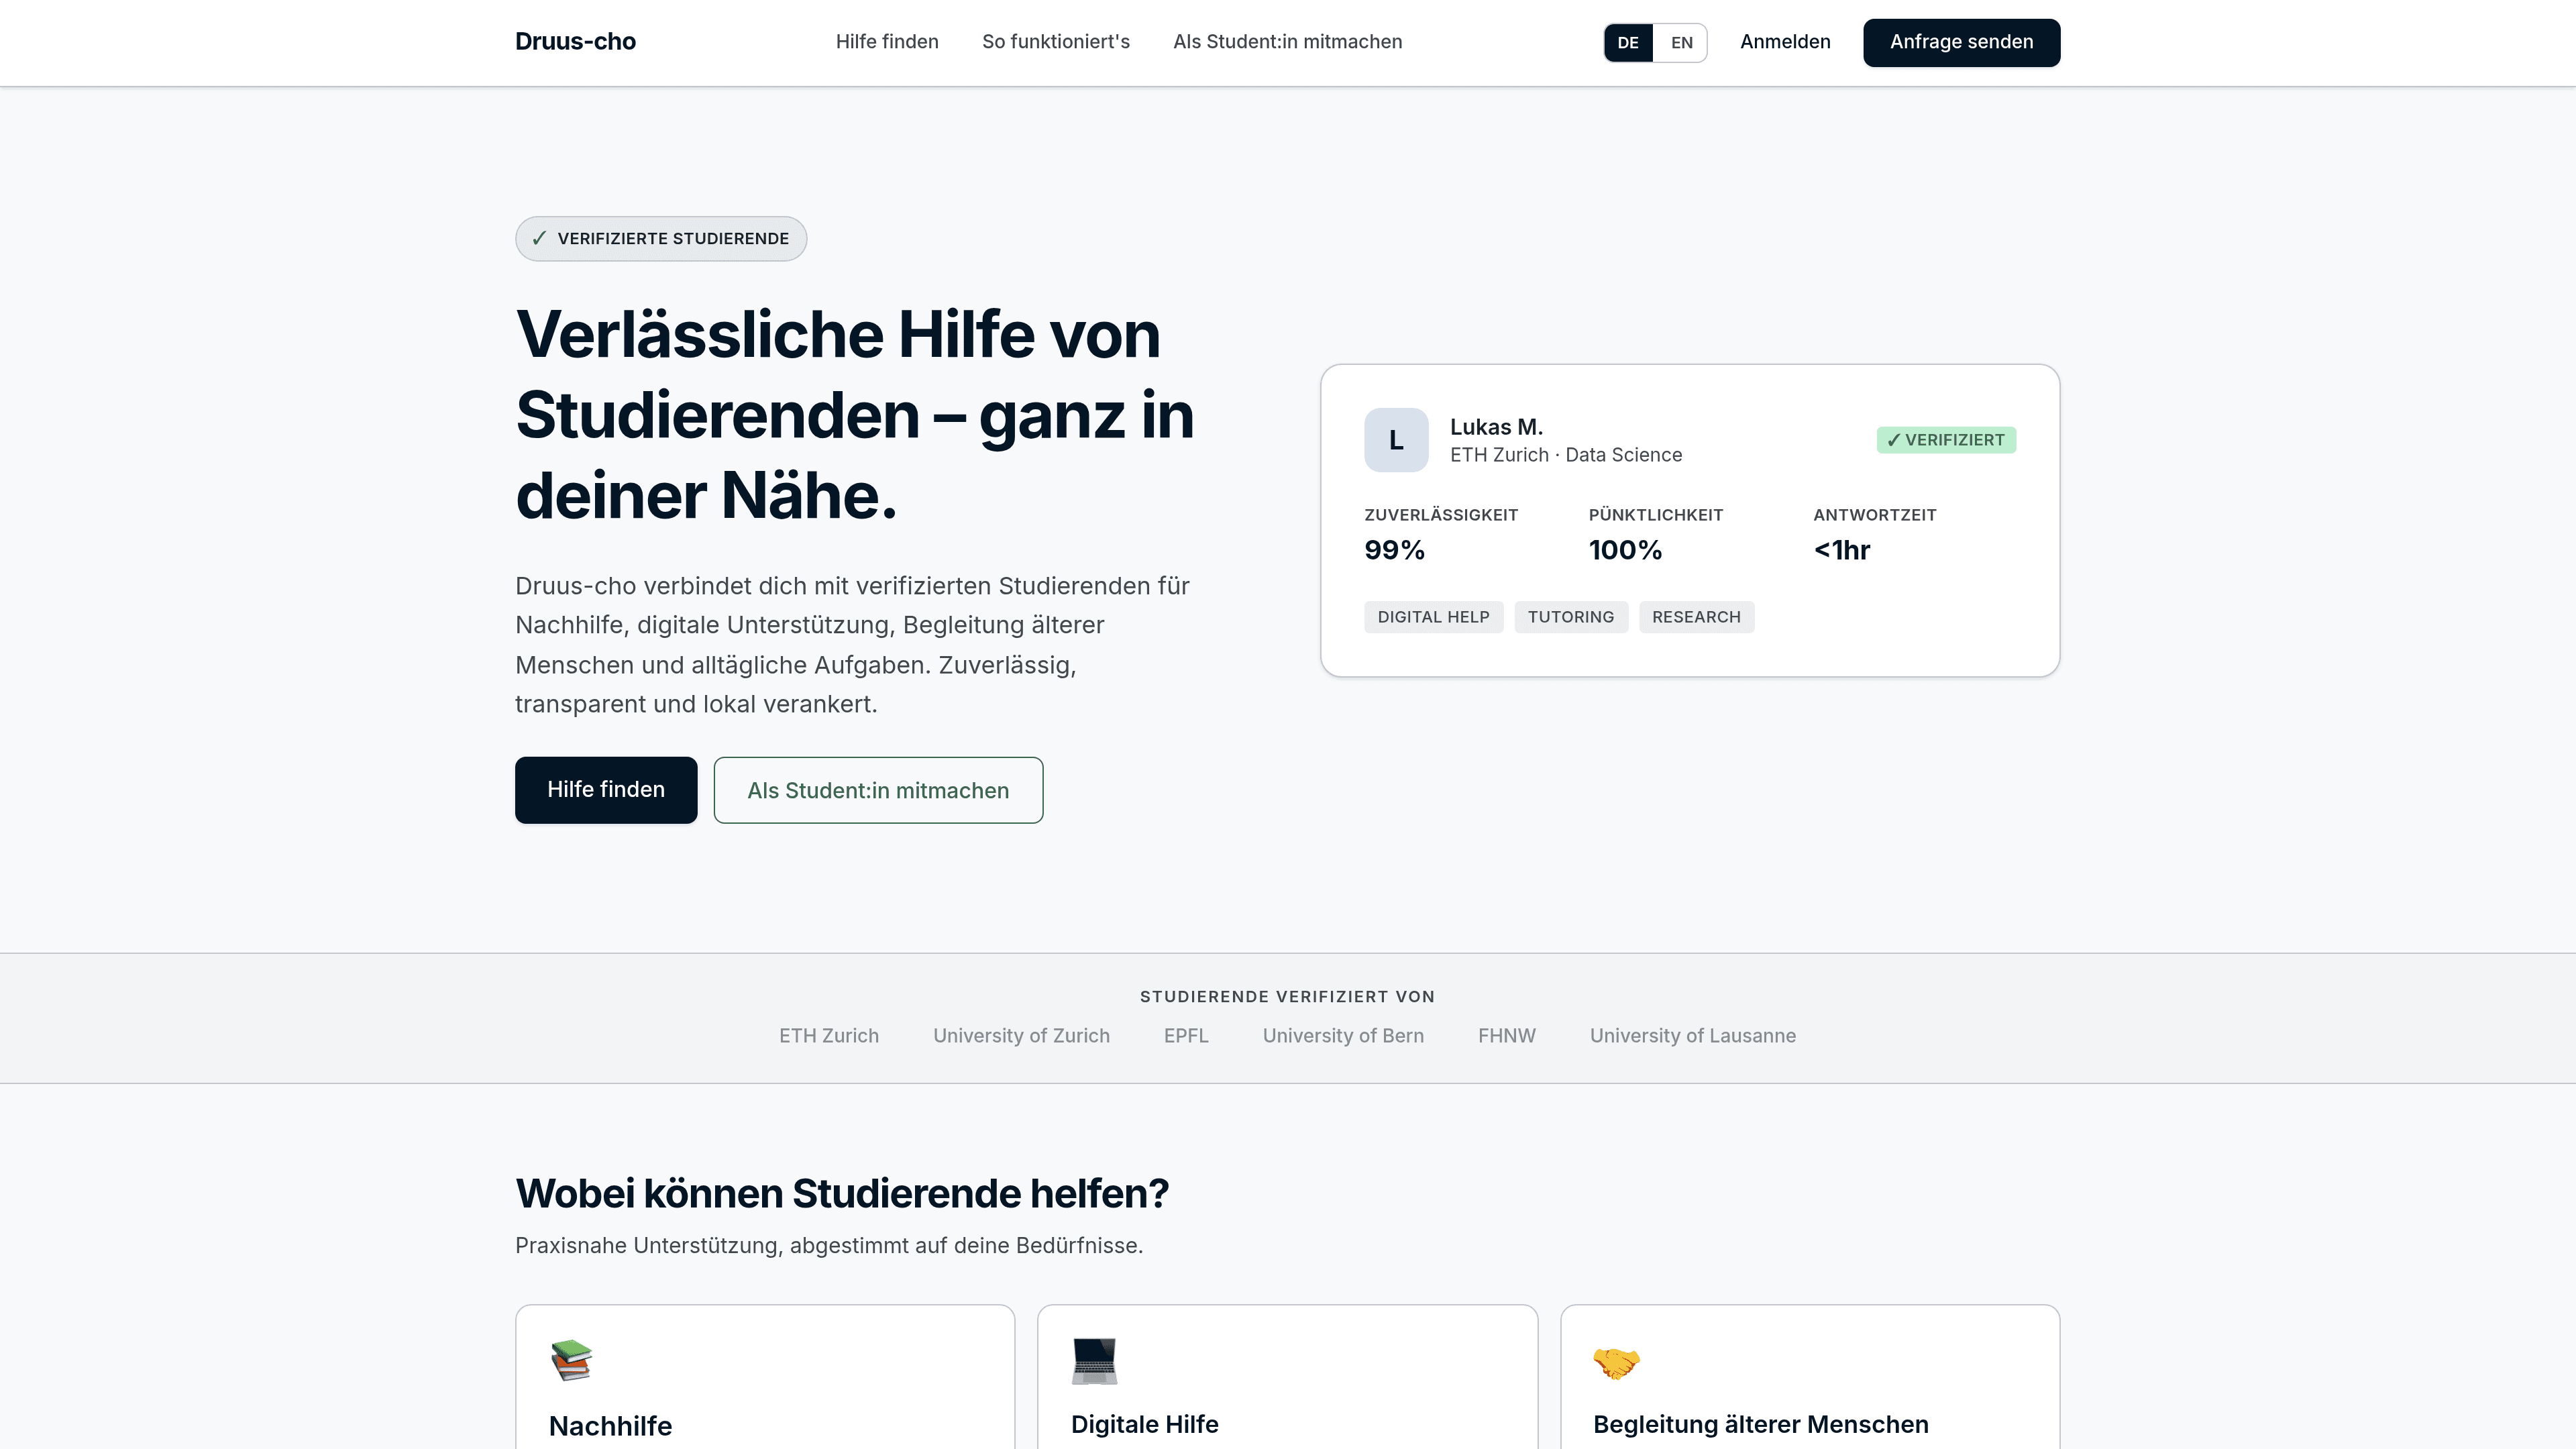Open Begleitung älterer Menschen card title
The image size is (2576, 1449).
(1760, 1424)
